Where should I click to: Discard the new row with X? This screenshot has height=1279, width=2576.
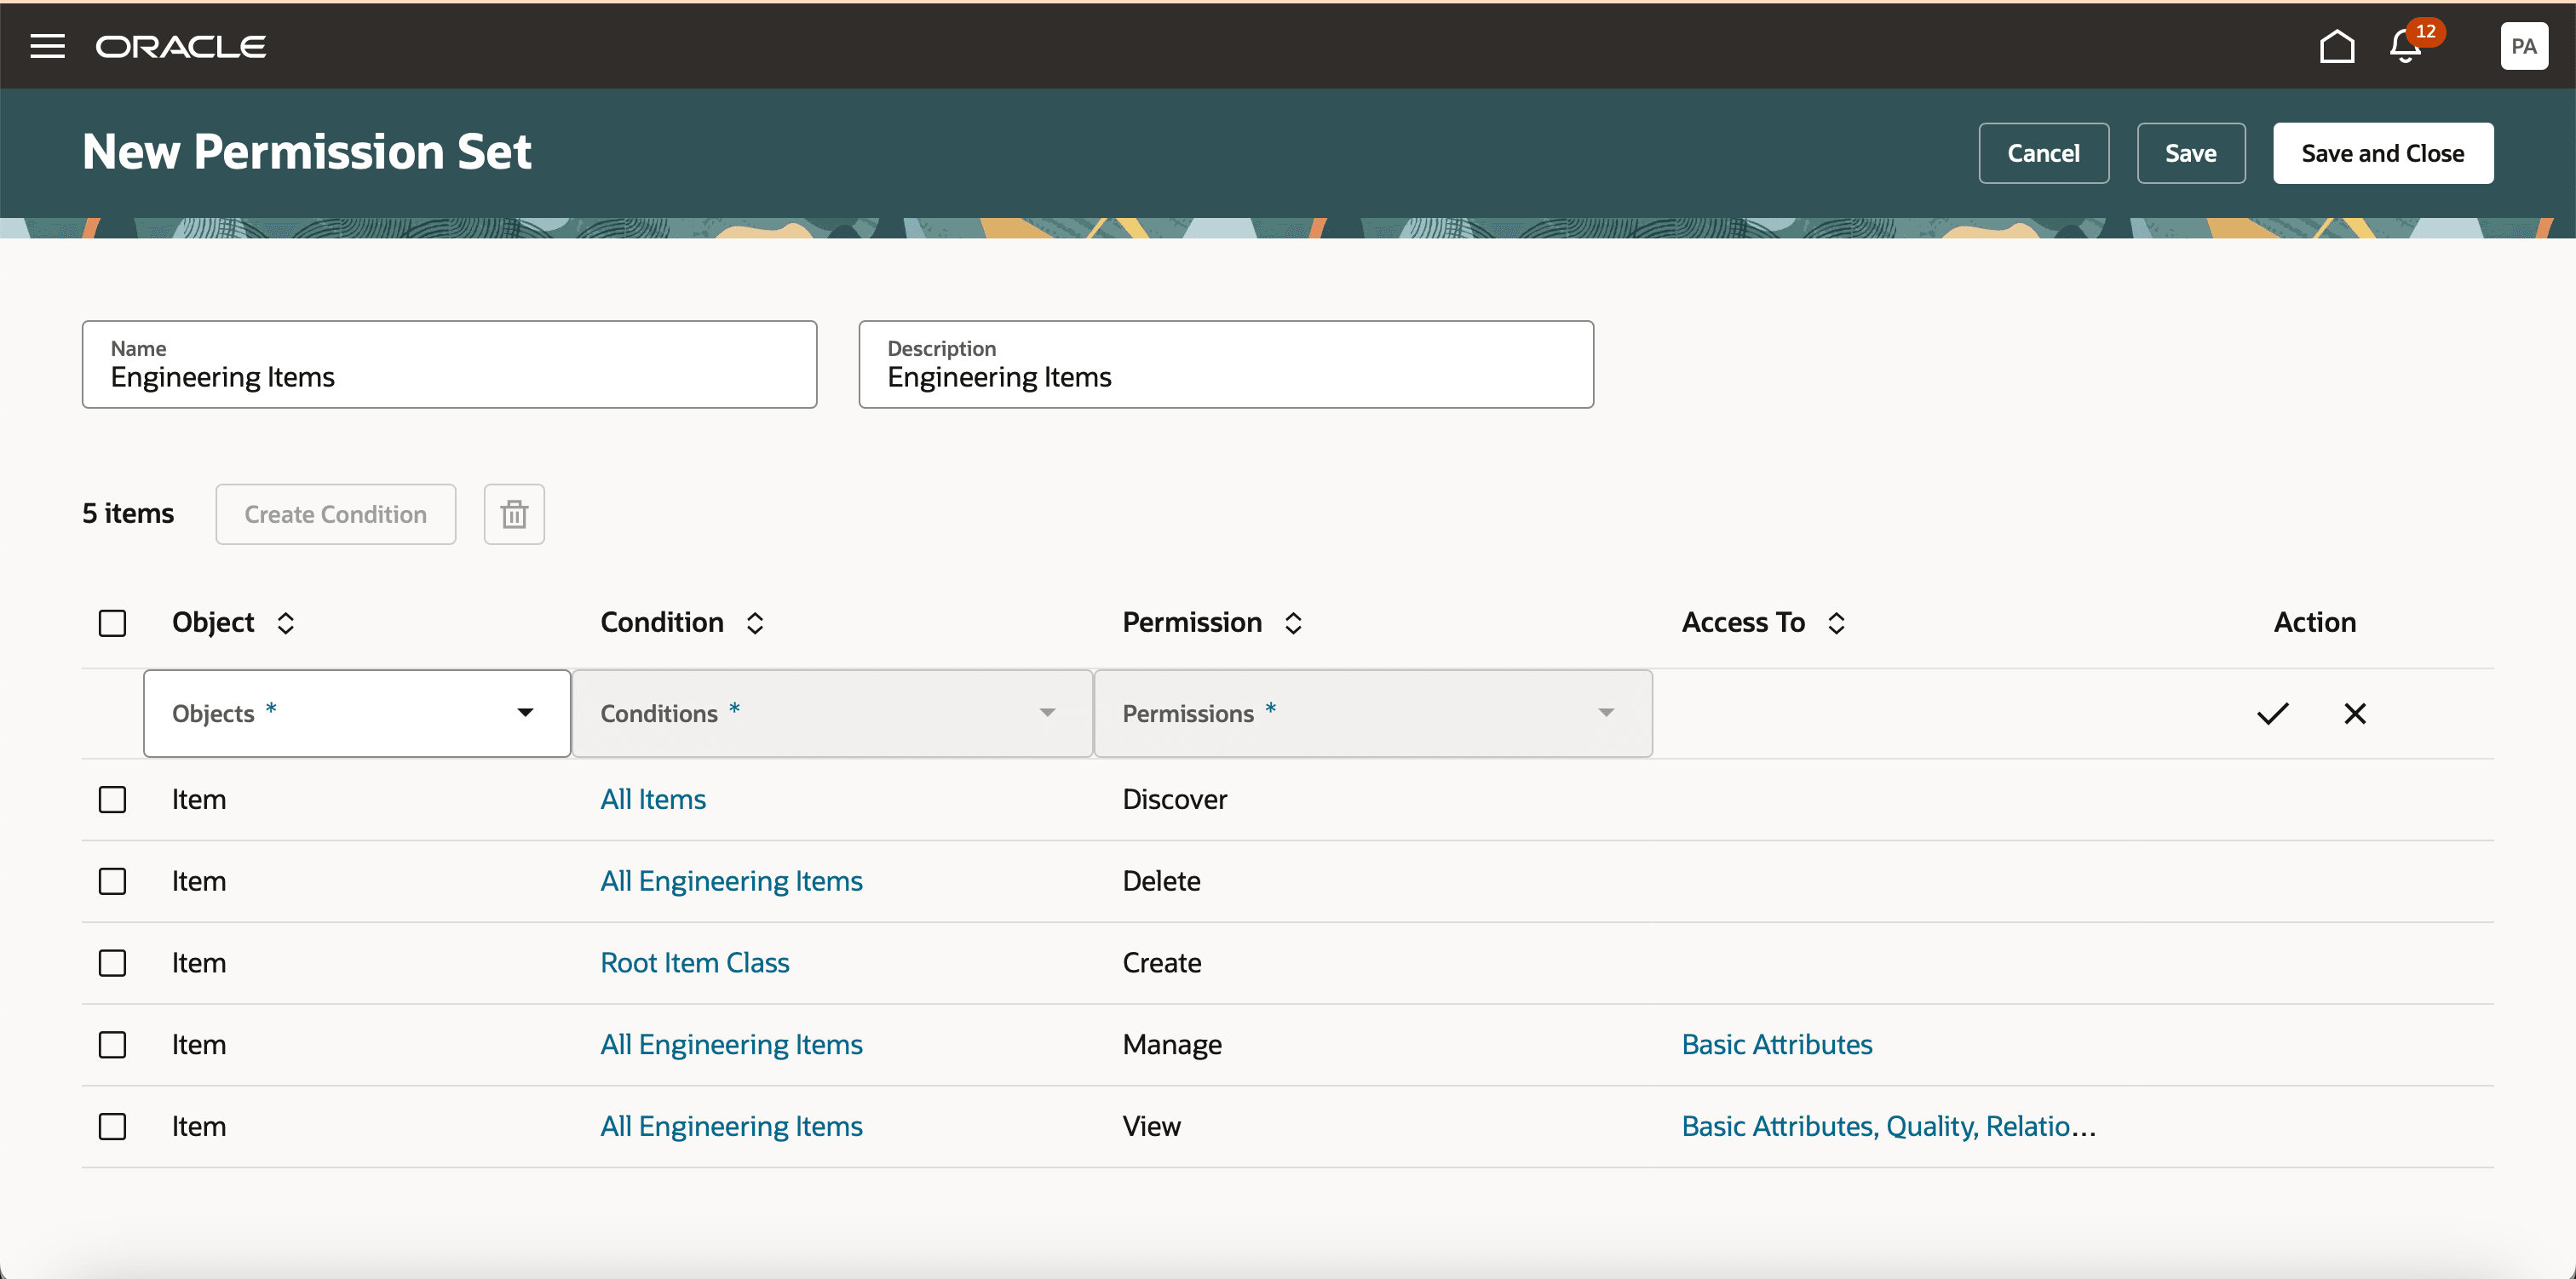[x=2354, y=713]
